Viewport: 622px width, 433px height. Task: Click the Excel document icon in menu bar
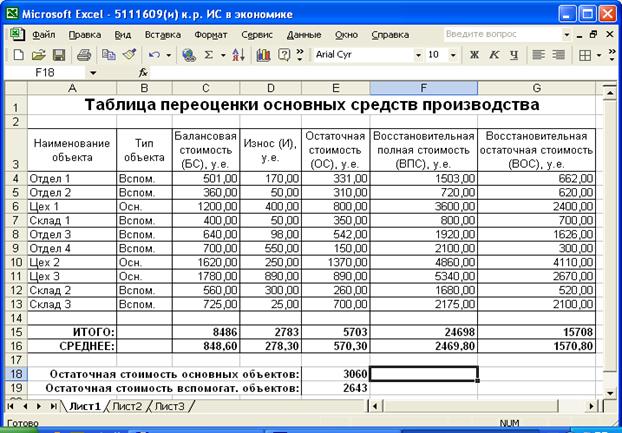click(17, 34)
